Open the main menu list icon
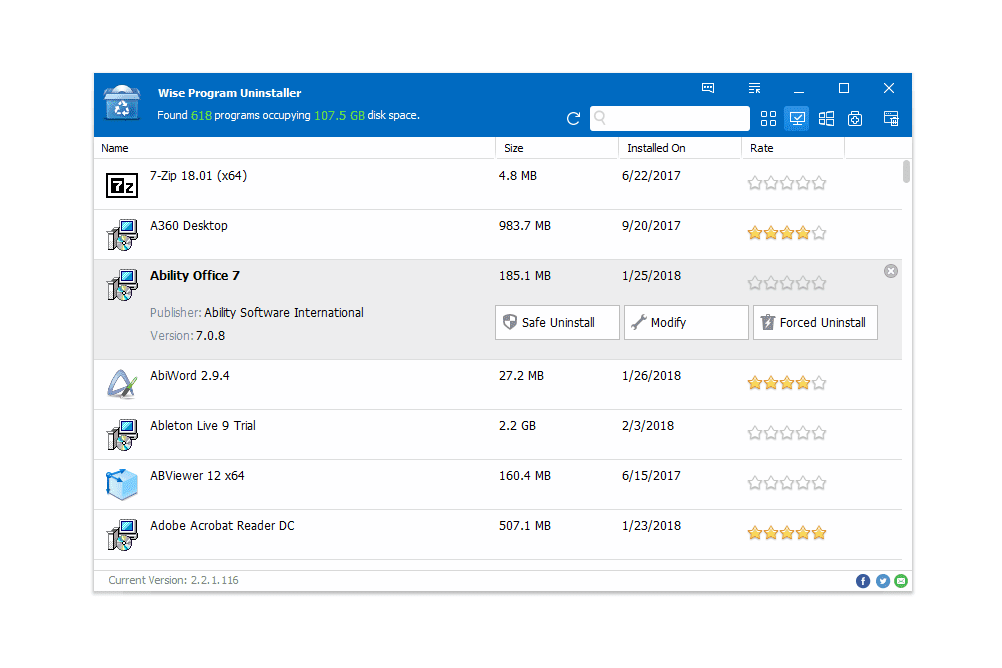This screenshot has height=668, width=1002. click(755, 88)
